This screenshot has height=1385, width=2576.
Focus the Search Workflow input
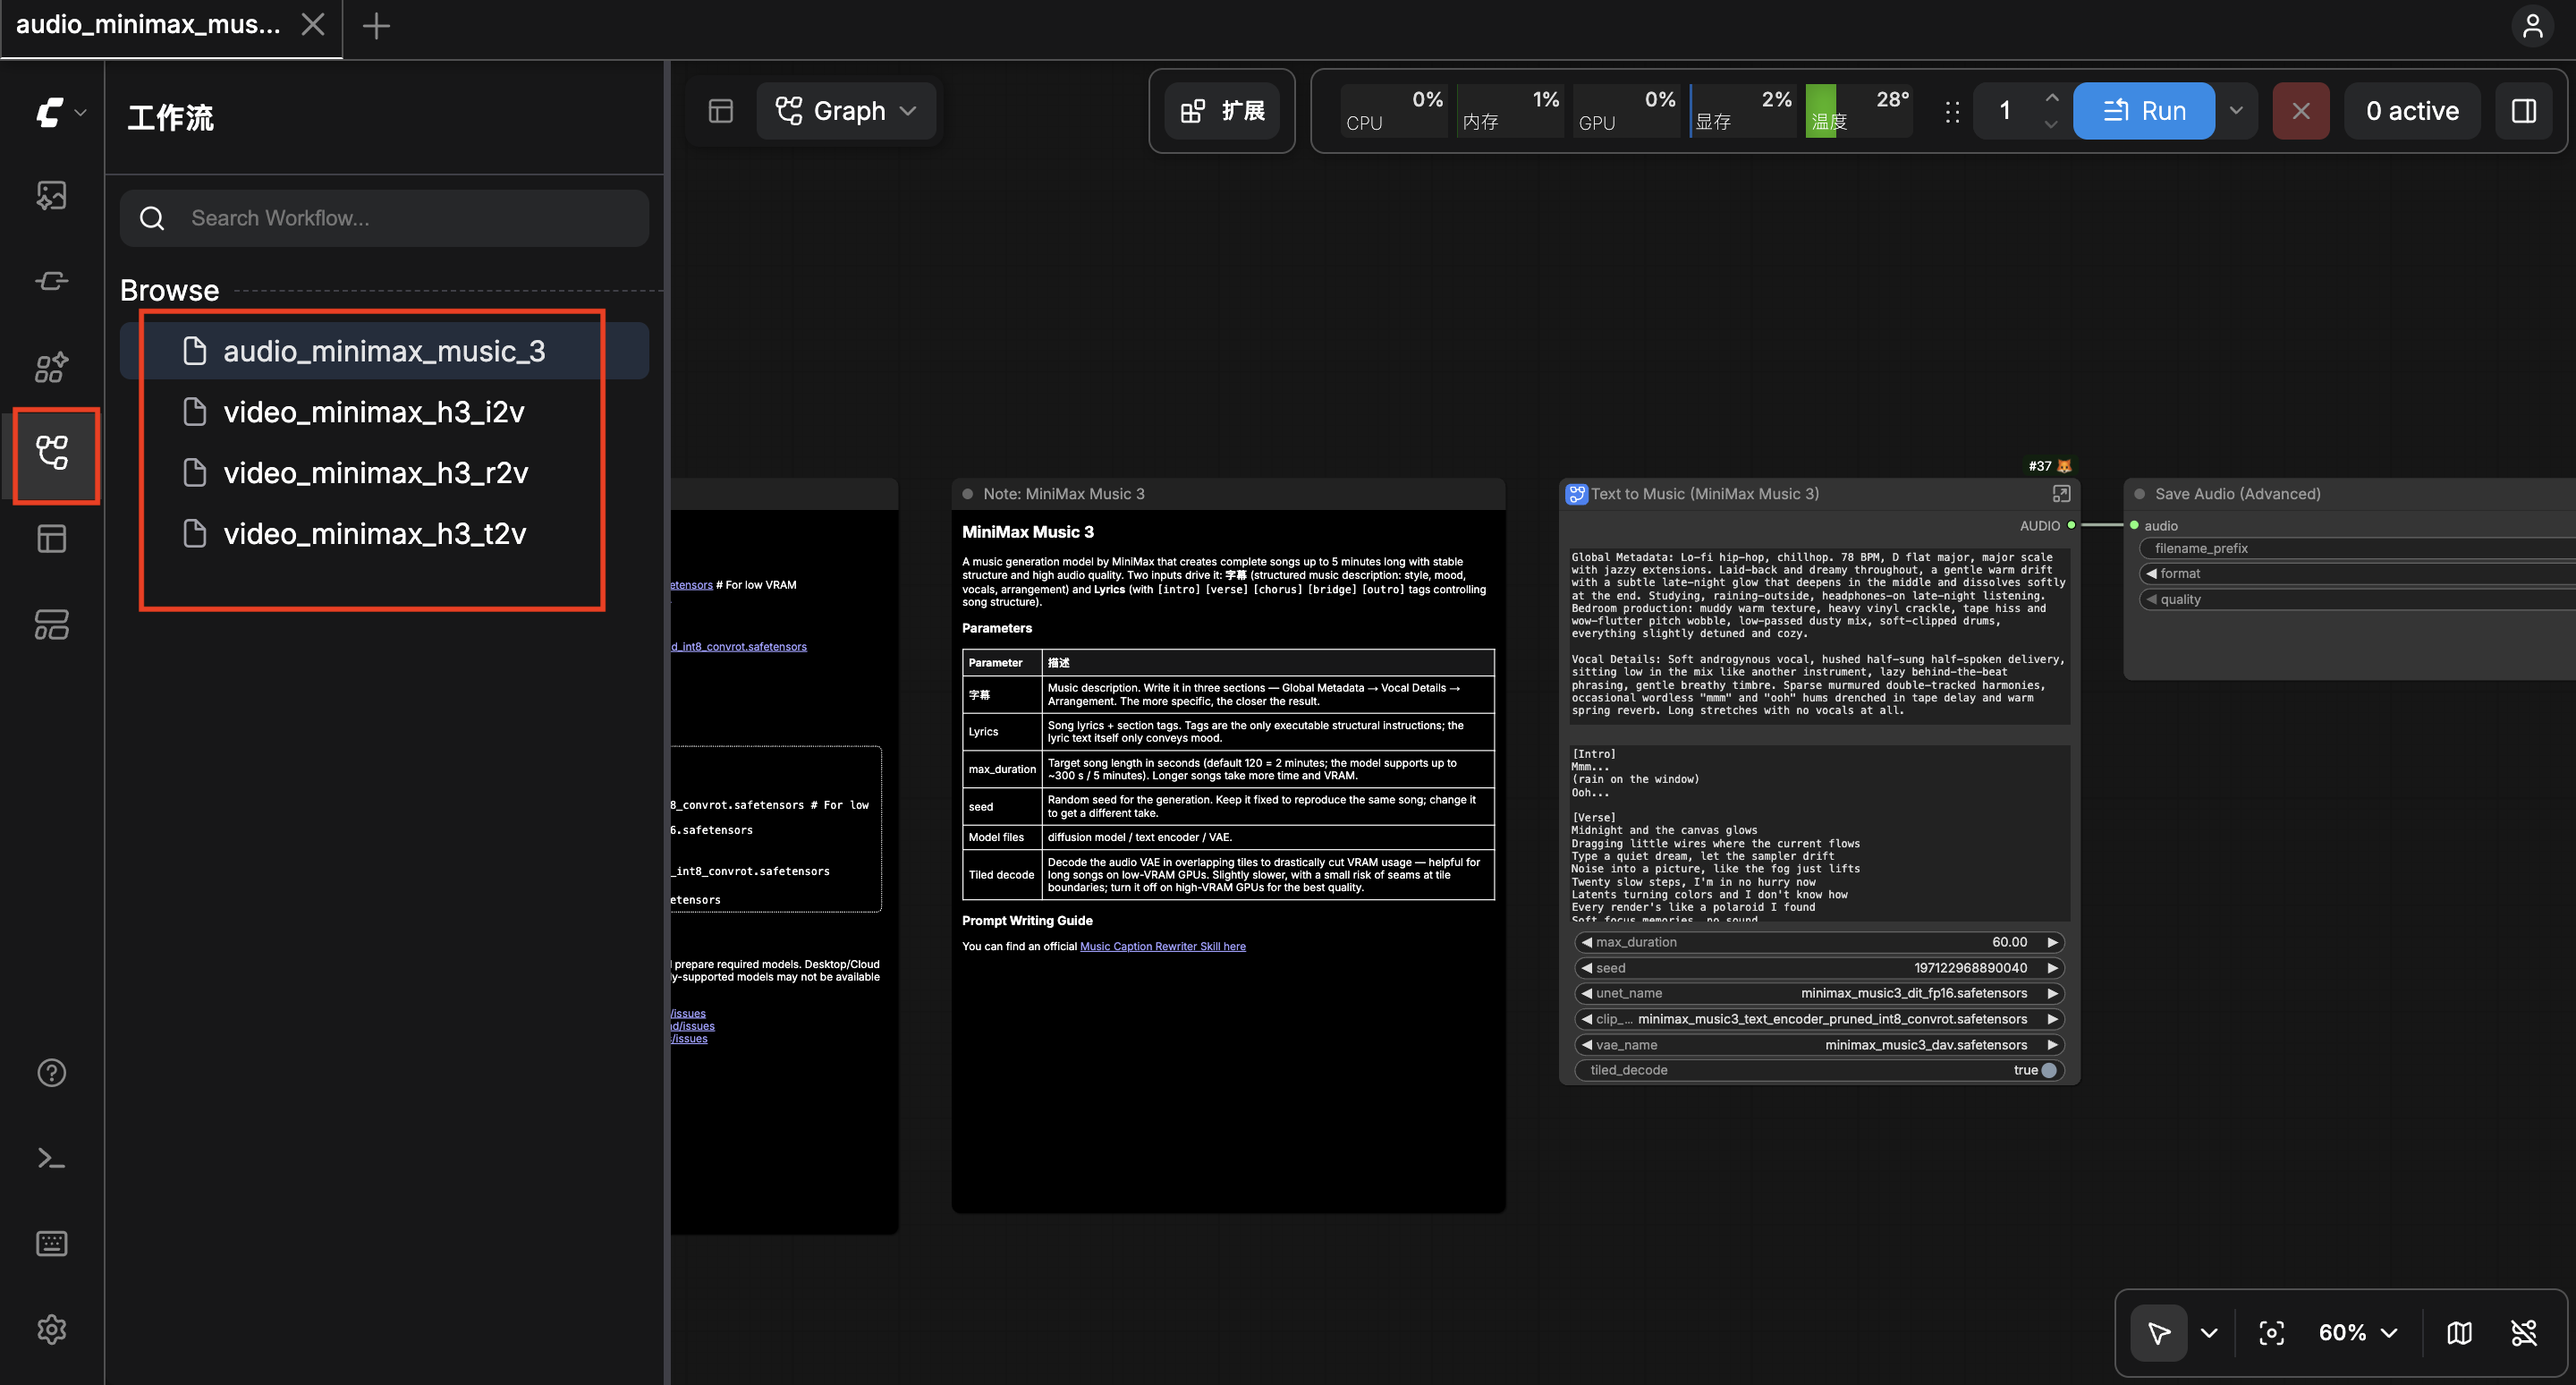point(384,218)
